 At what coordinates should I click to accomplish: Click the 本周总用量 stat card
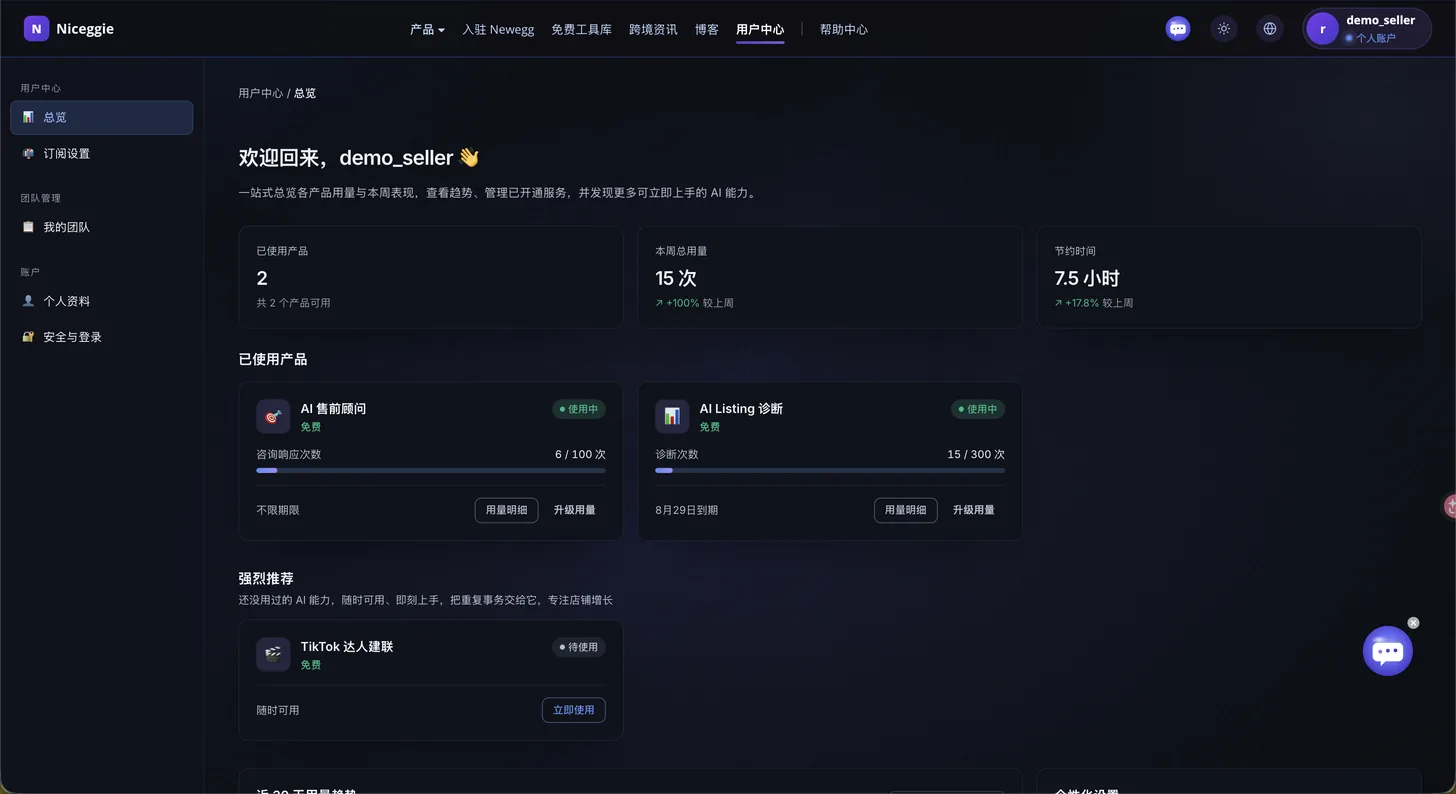(x=830, y=277)
